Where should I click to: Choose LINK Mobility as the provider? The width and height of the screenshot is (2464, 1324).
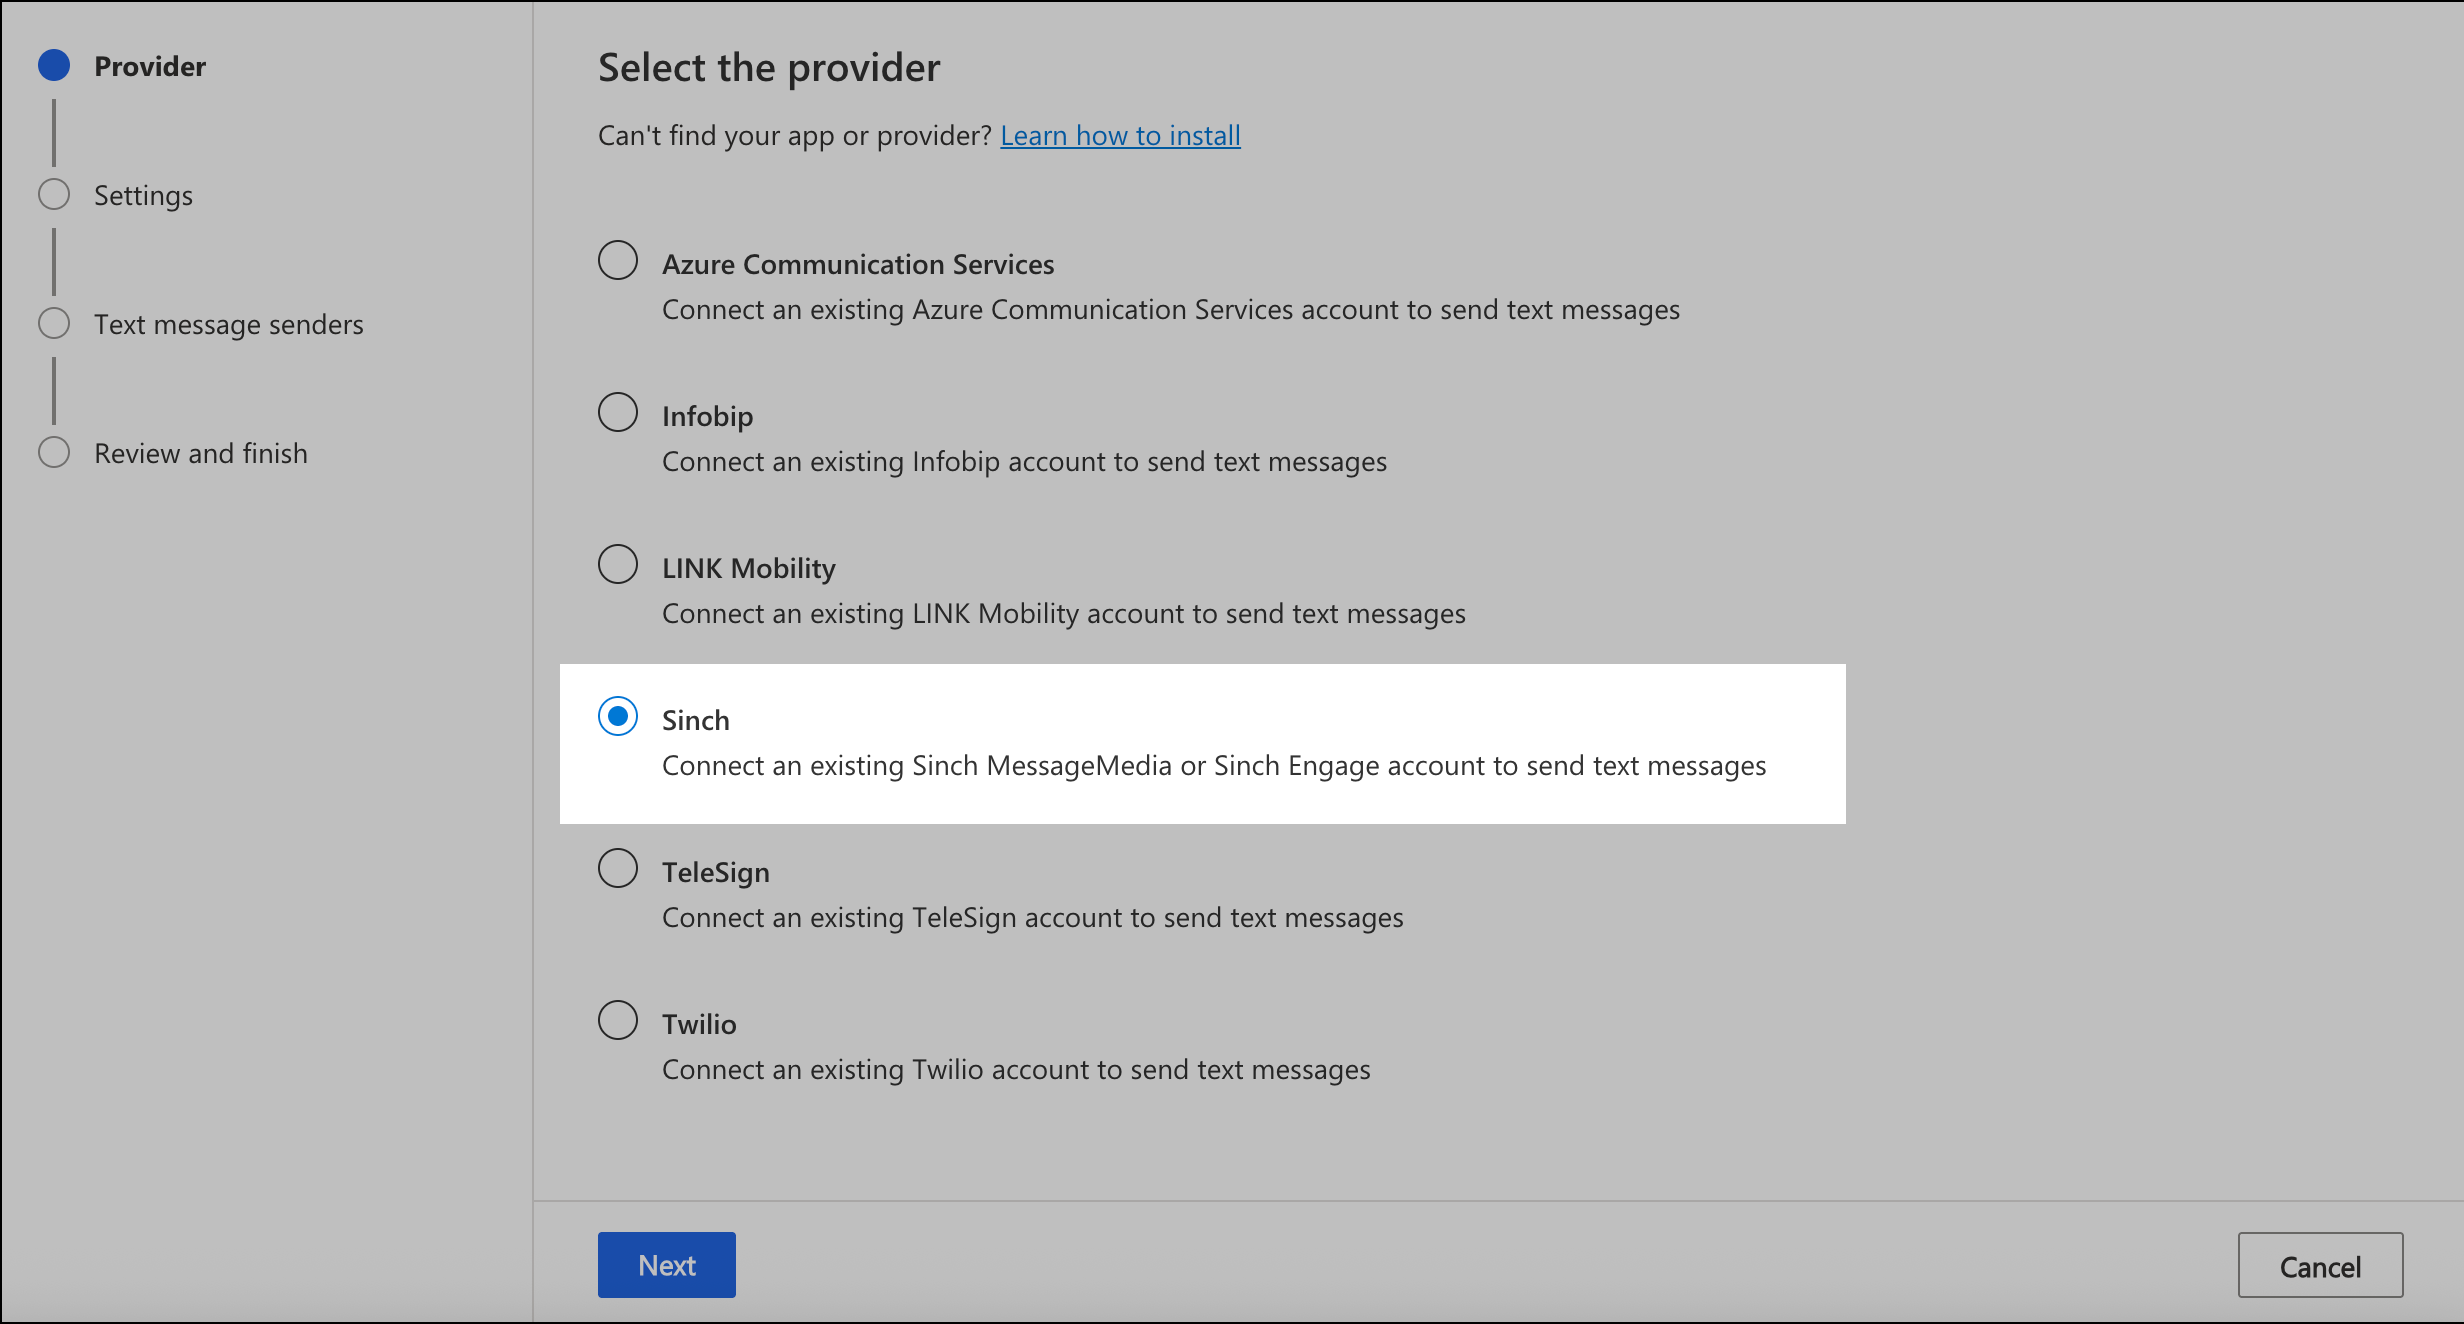(x=618, y=564)
